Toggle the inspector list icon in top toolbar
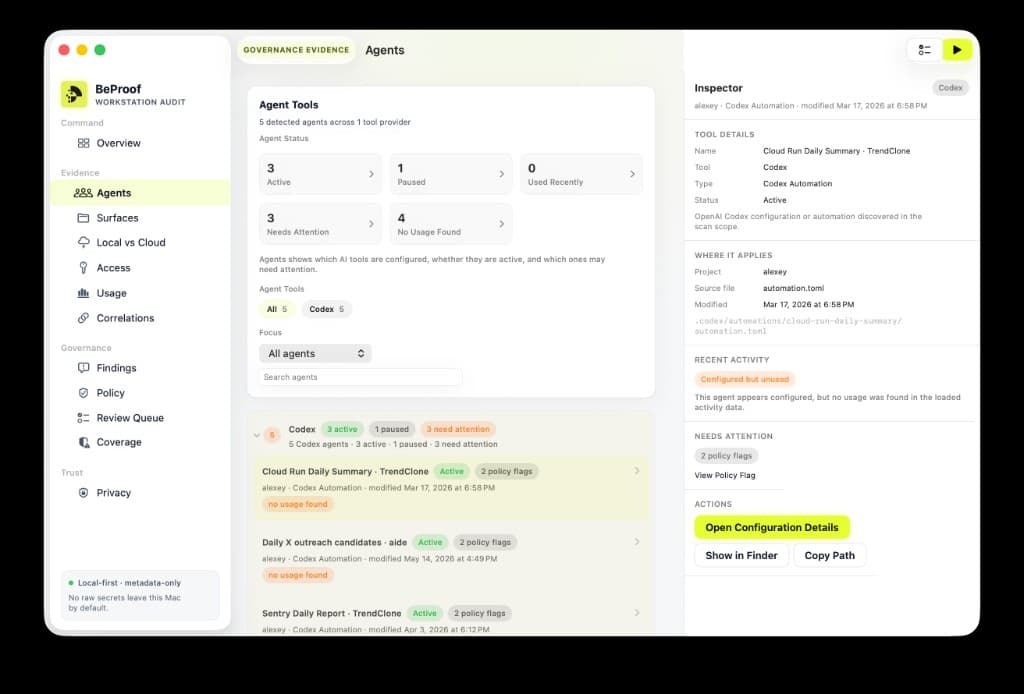Image resolution: width=1024 pixels, height=694 pixels. 924,50
